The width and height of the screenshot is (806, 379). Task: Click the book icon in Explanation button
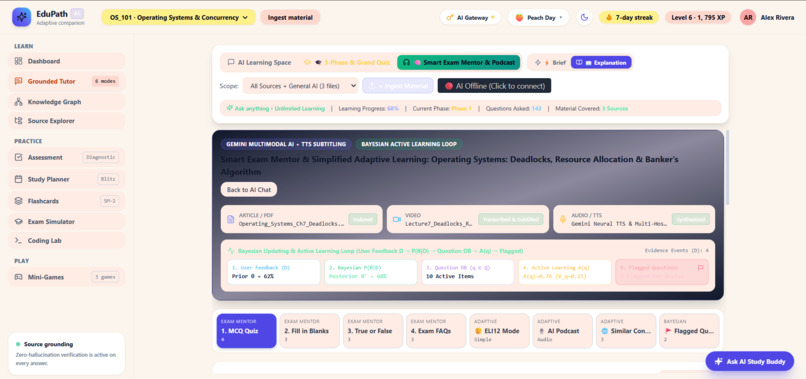[x=579, y=63]
